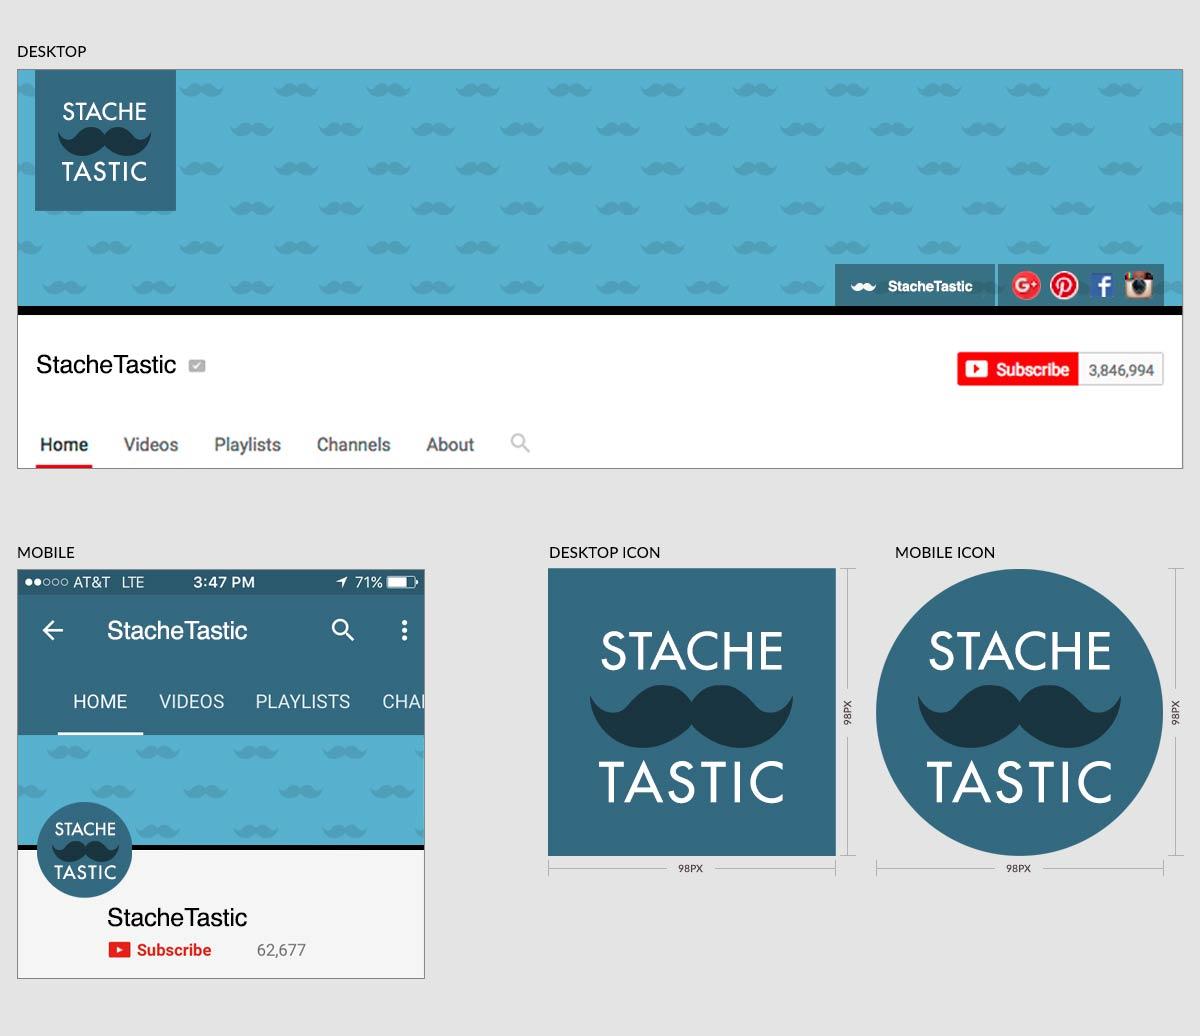Switch to the HOME tab on mobile
This screenshot has width=1200, height=1036.
[x=100, y=701]
